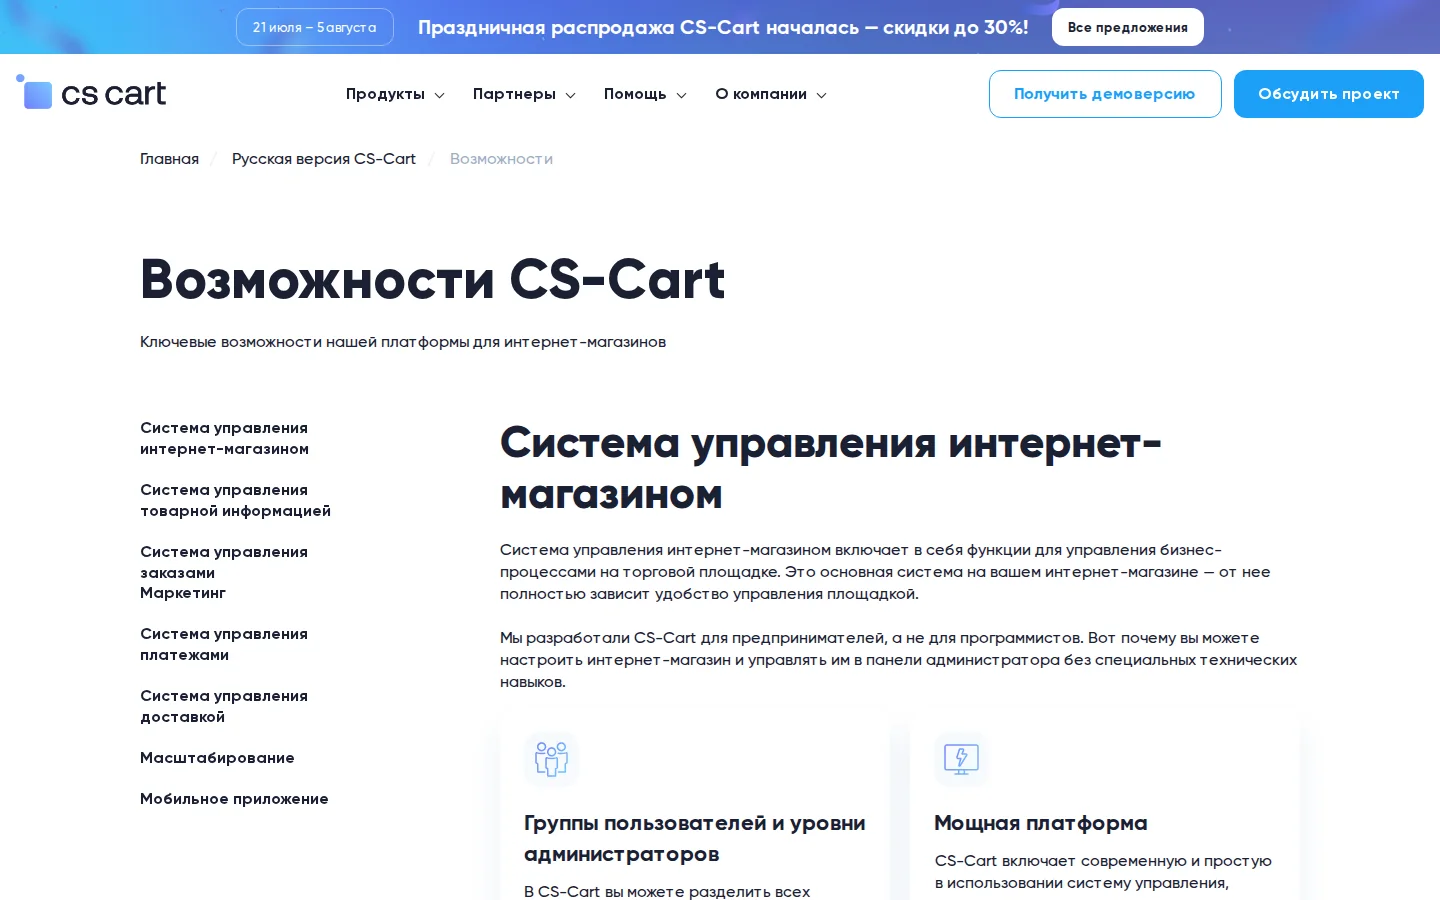Click the Возможности CS-Cart page heading

(433, 279)
